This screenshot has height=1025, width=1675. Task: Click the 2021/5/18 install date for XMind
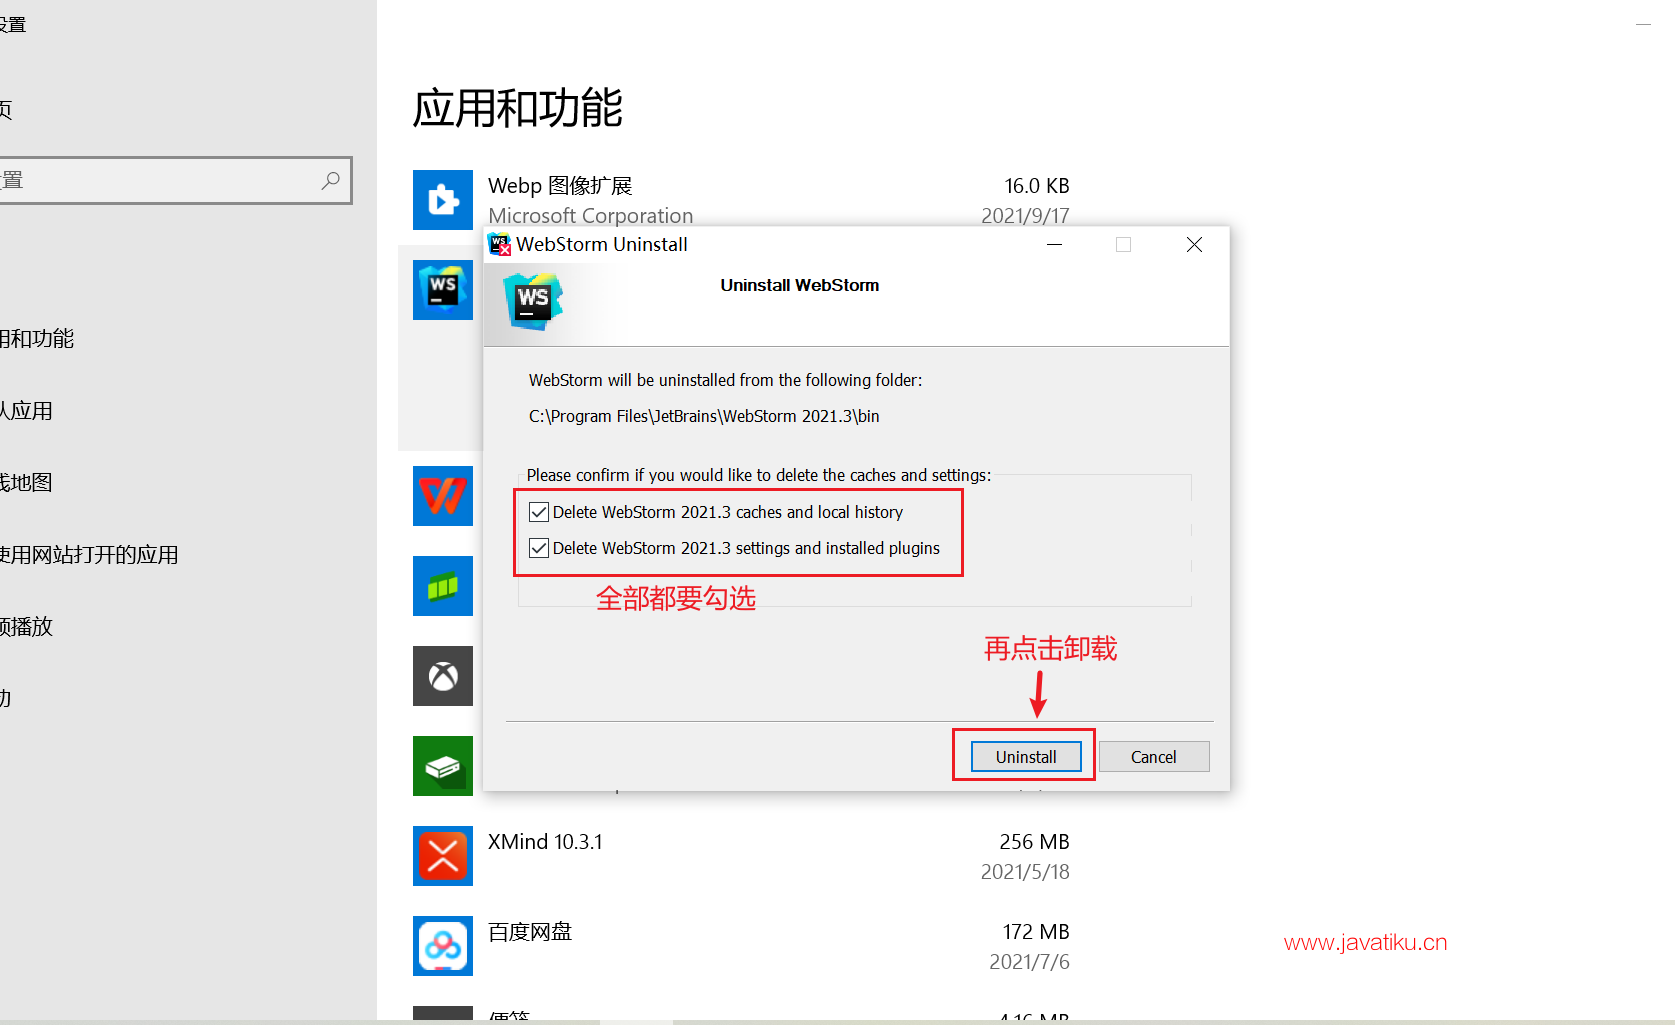pyautogui.click(x=1025, y=872)
